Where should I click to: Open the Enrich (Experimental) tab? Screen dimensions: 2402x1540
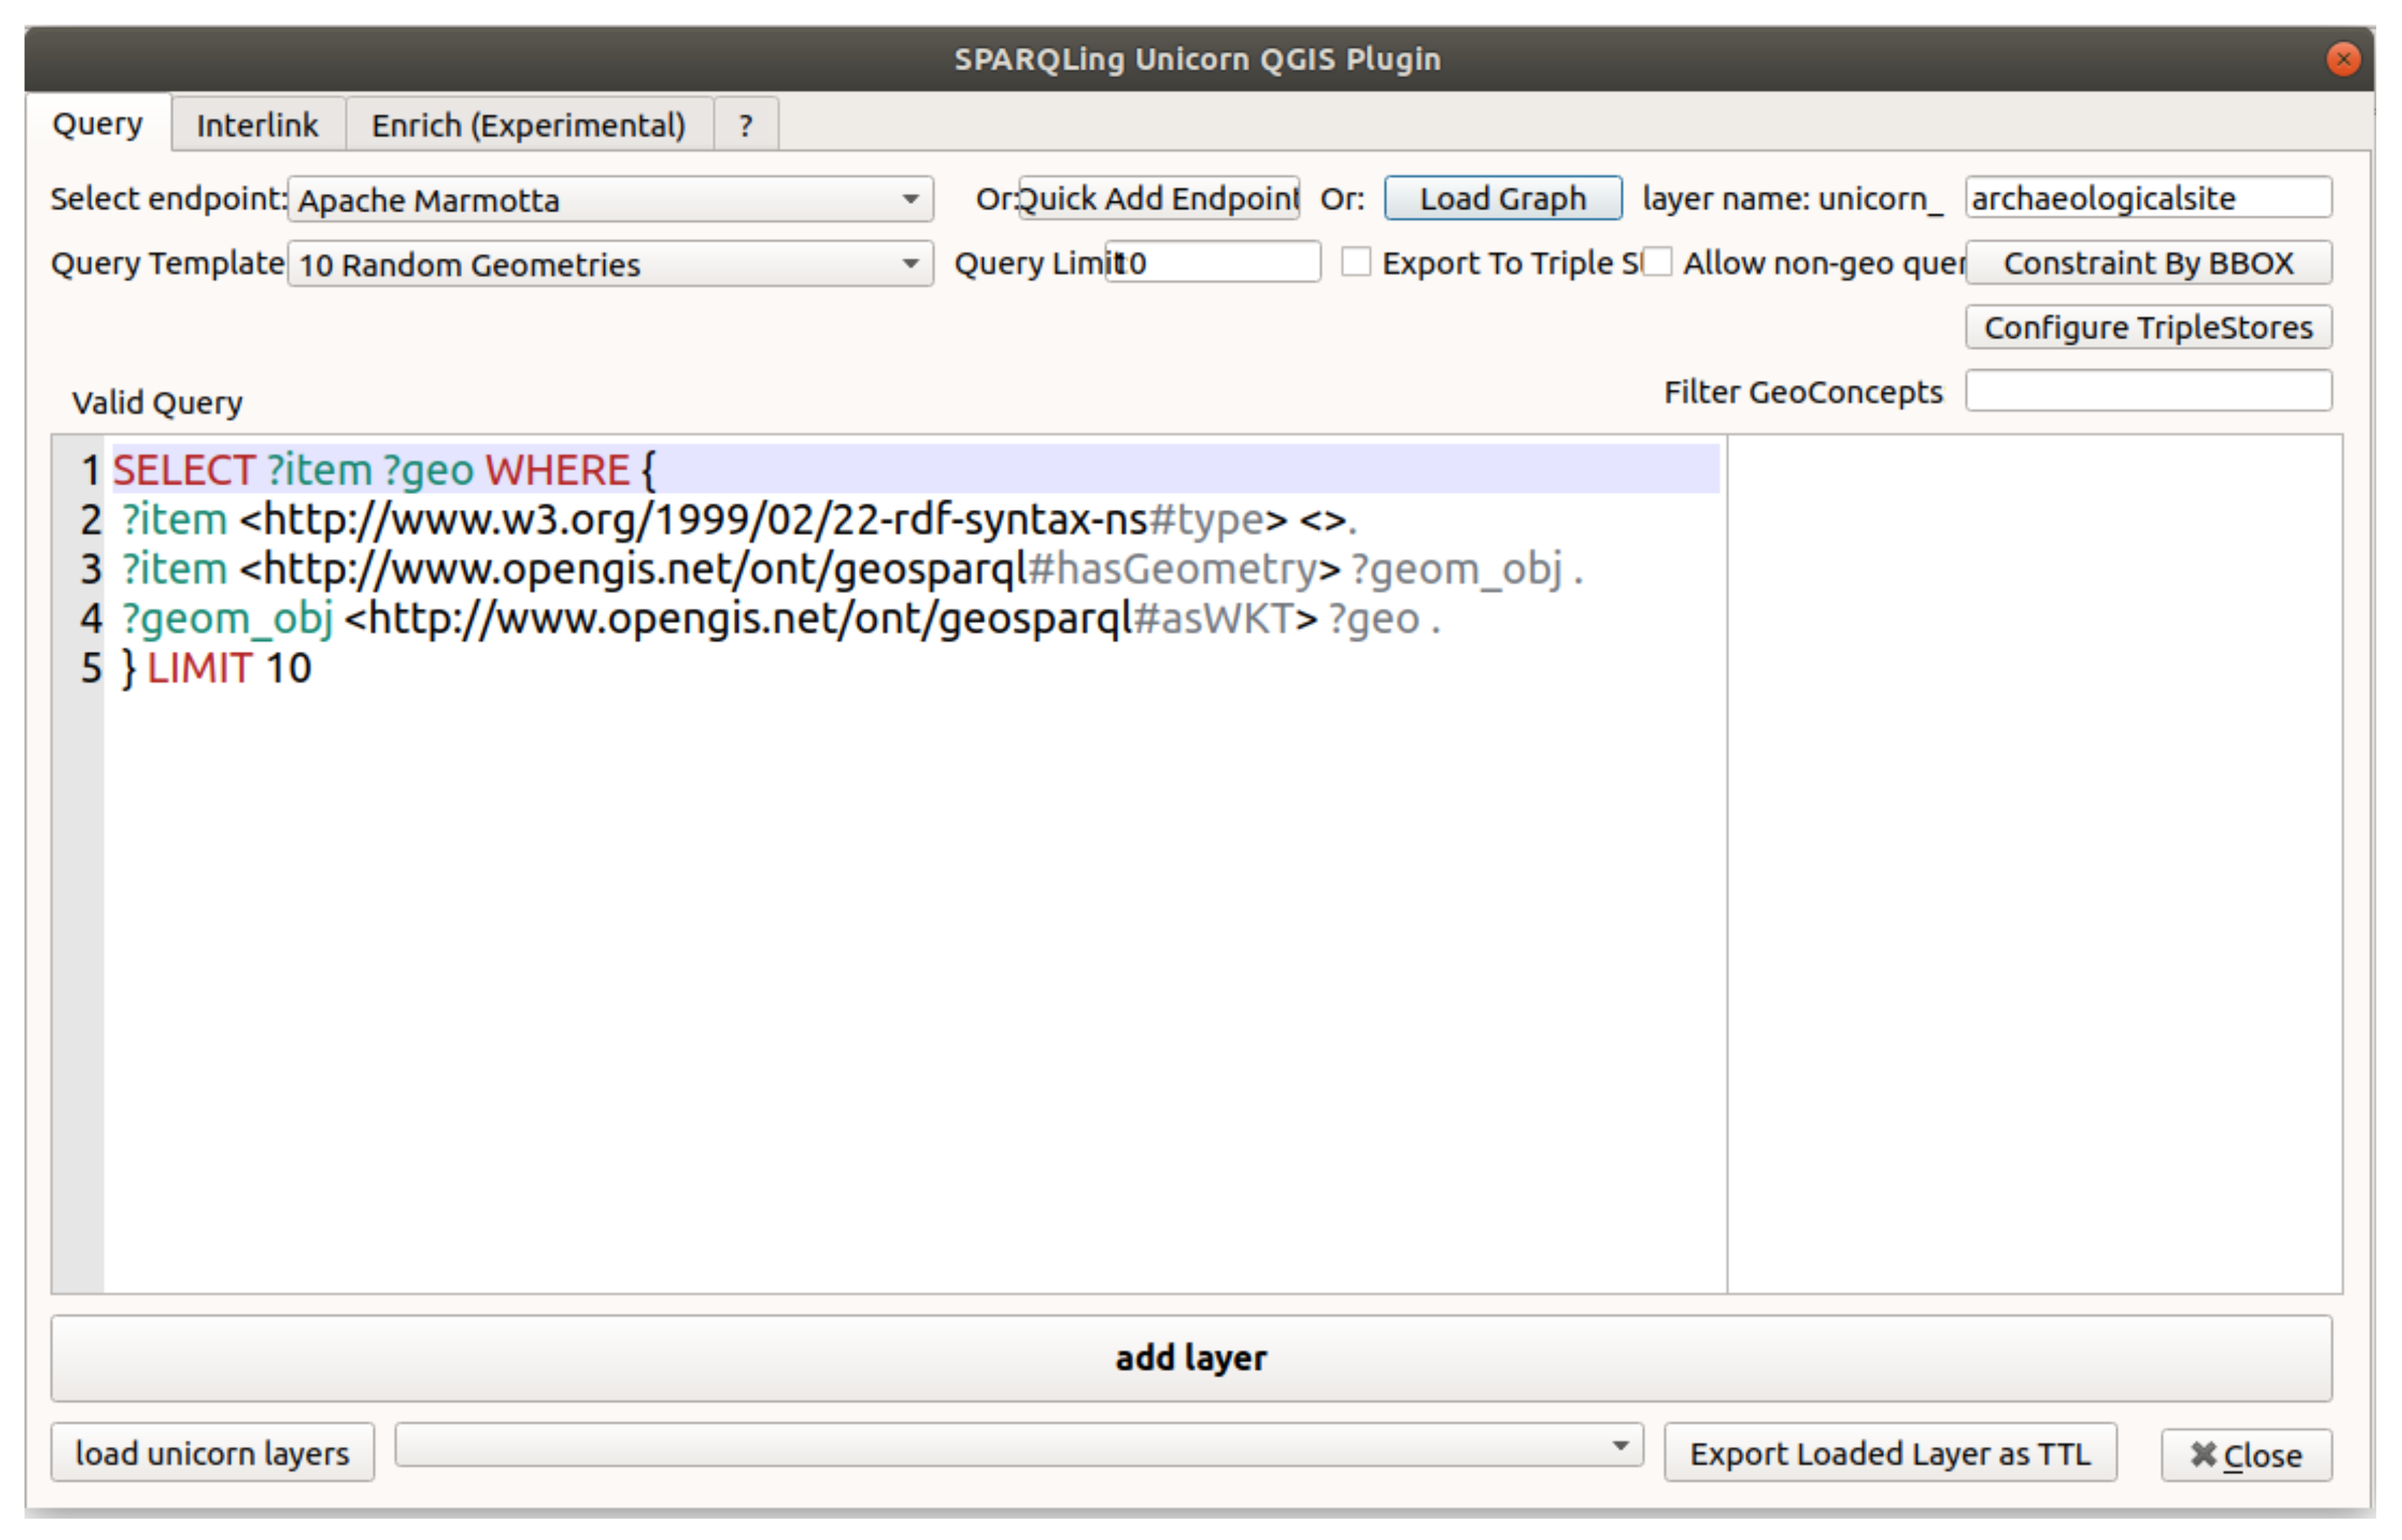coord(528,125)
